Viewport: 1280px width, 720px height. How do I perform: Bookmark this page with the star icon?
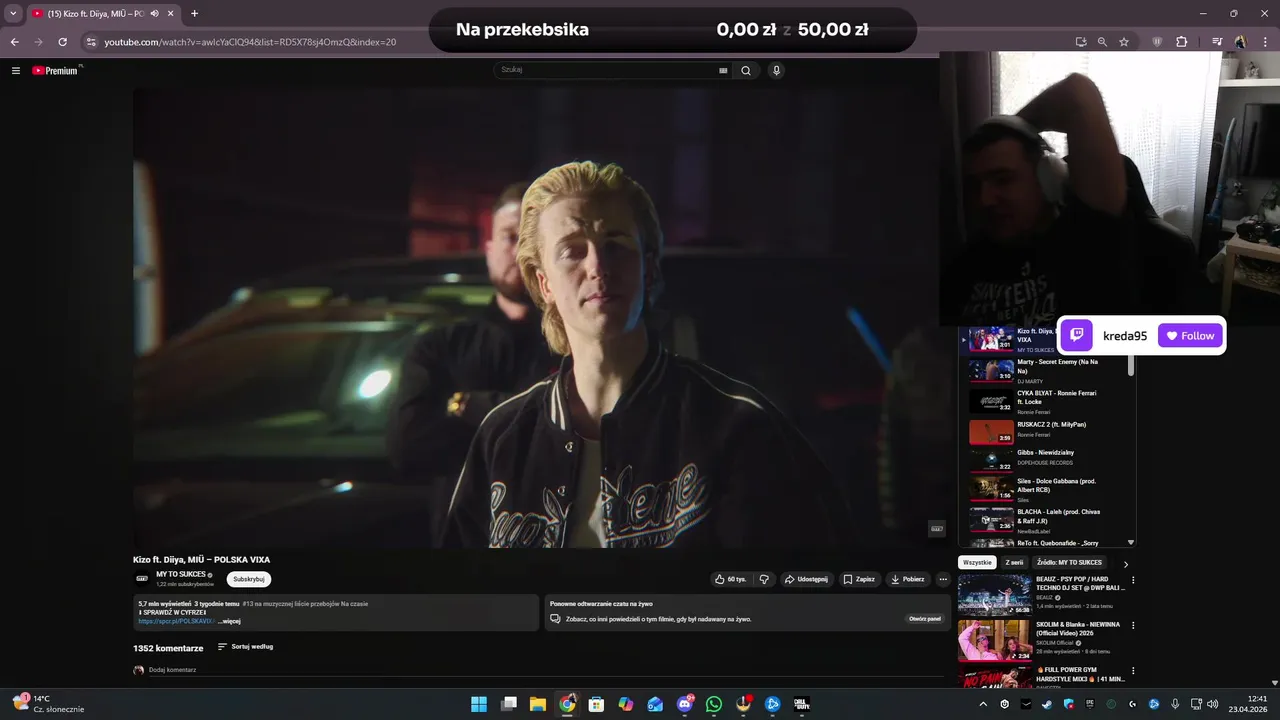[x=1124, y=42]
